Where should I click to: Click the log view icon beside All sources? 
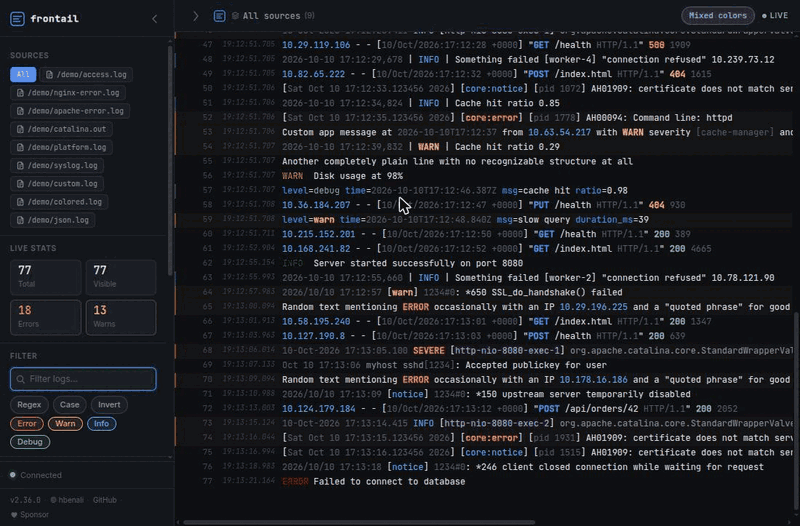[219, 16]
